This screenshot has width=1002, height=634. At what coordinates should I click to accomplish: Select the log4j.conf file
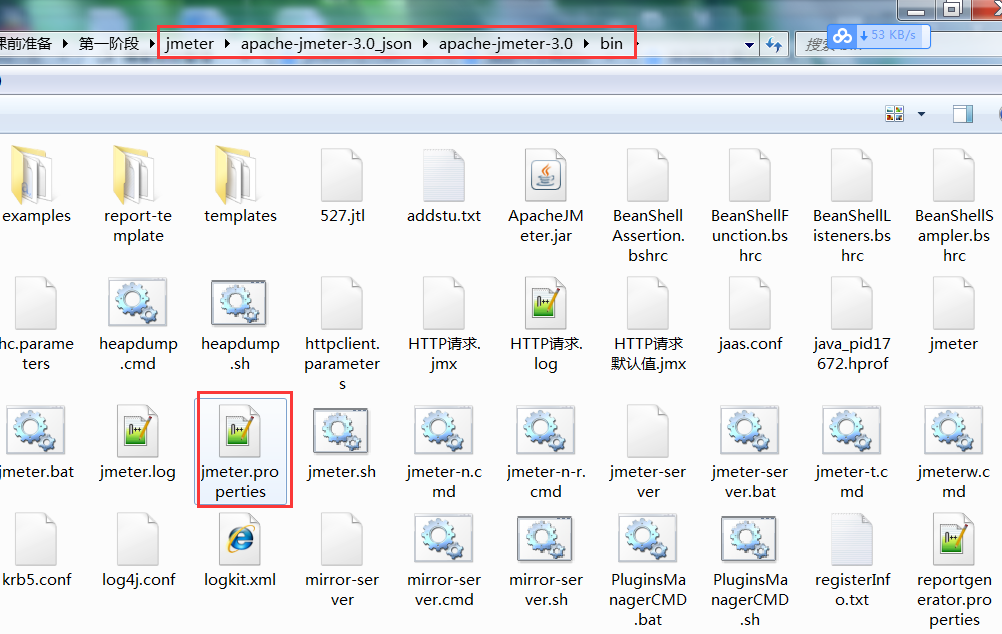(138, 550)
